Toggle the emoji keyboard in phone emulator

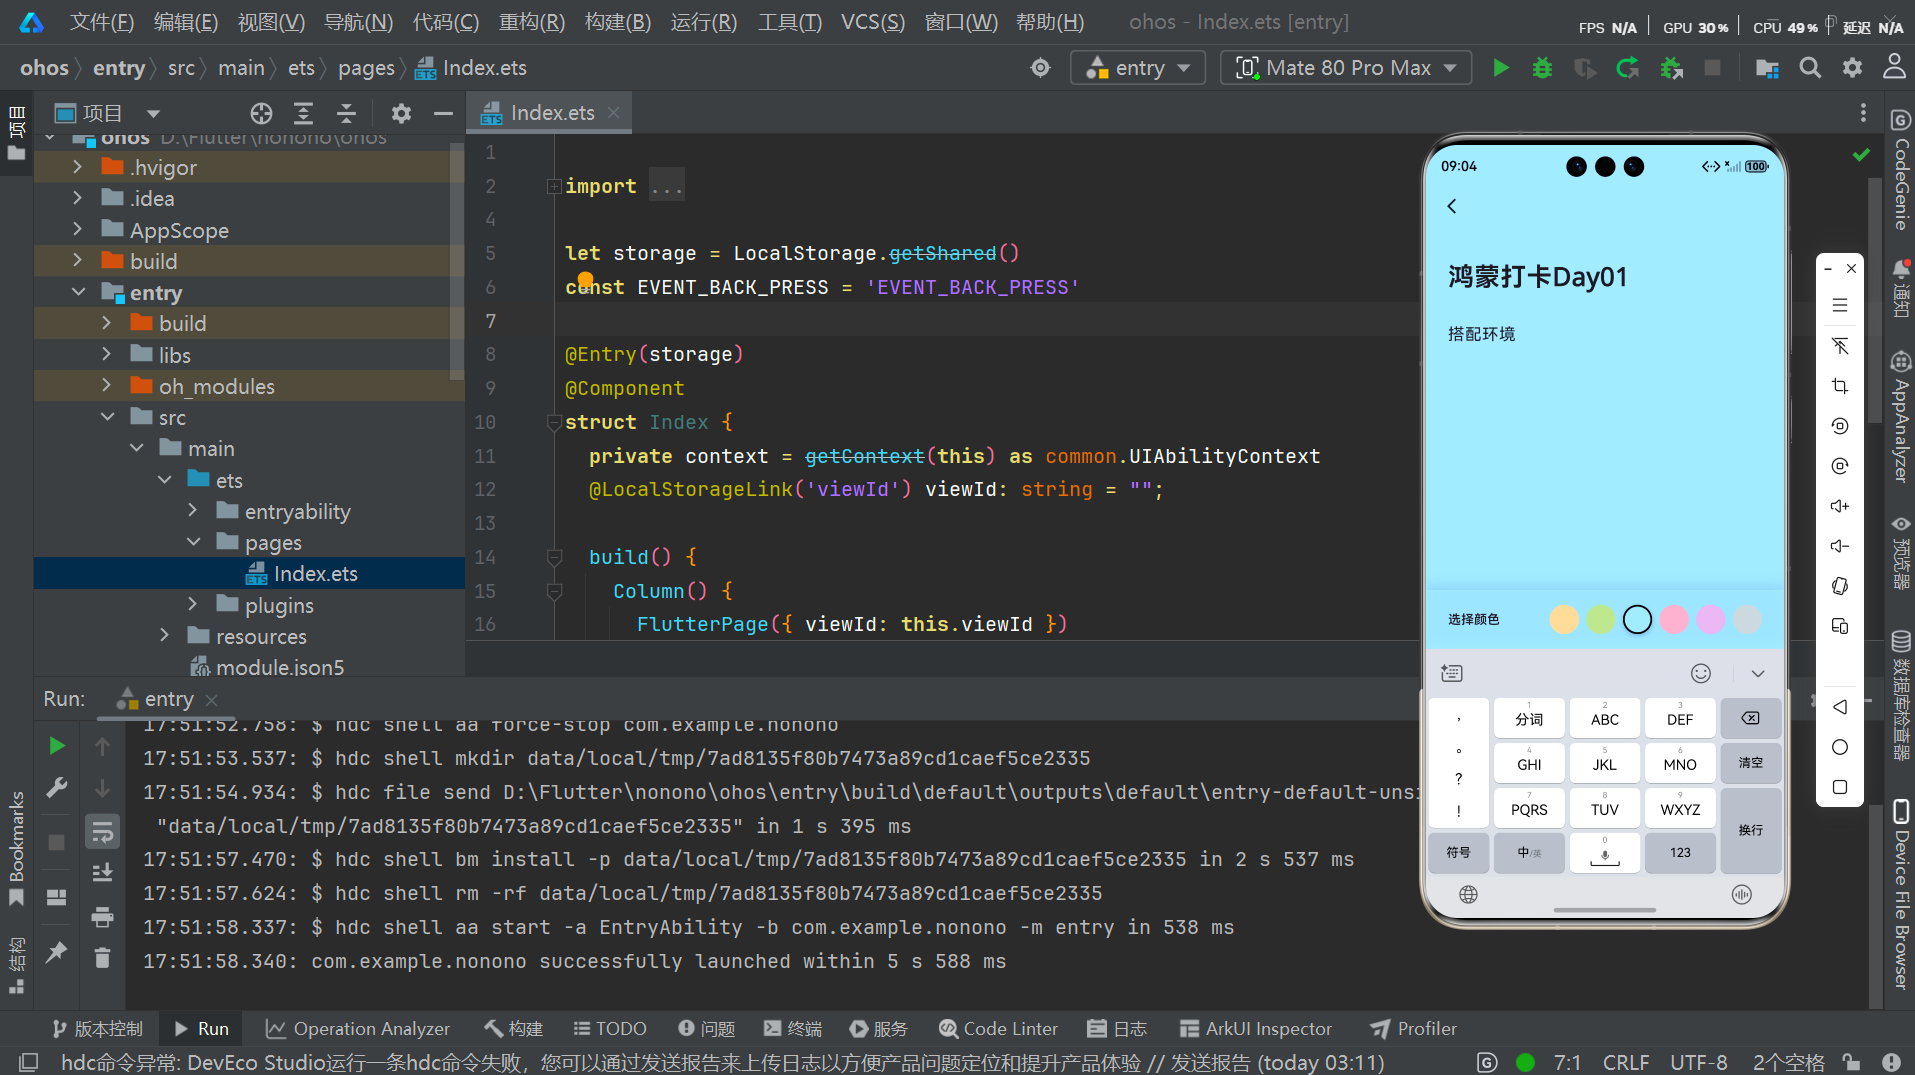(1701, 674)
